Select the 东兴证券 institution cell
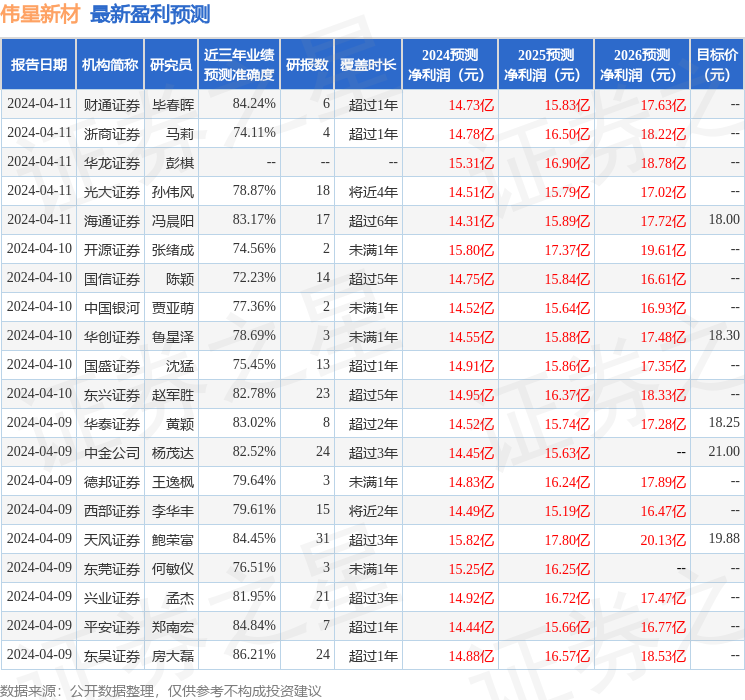 tap(112, 394)
